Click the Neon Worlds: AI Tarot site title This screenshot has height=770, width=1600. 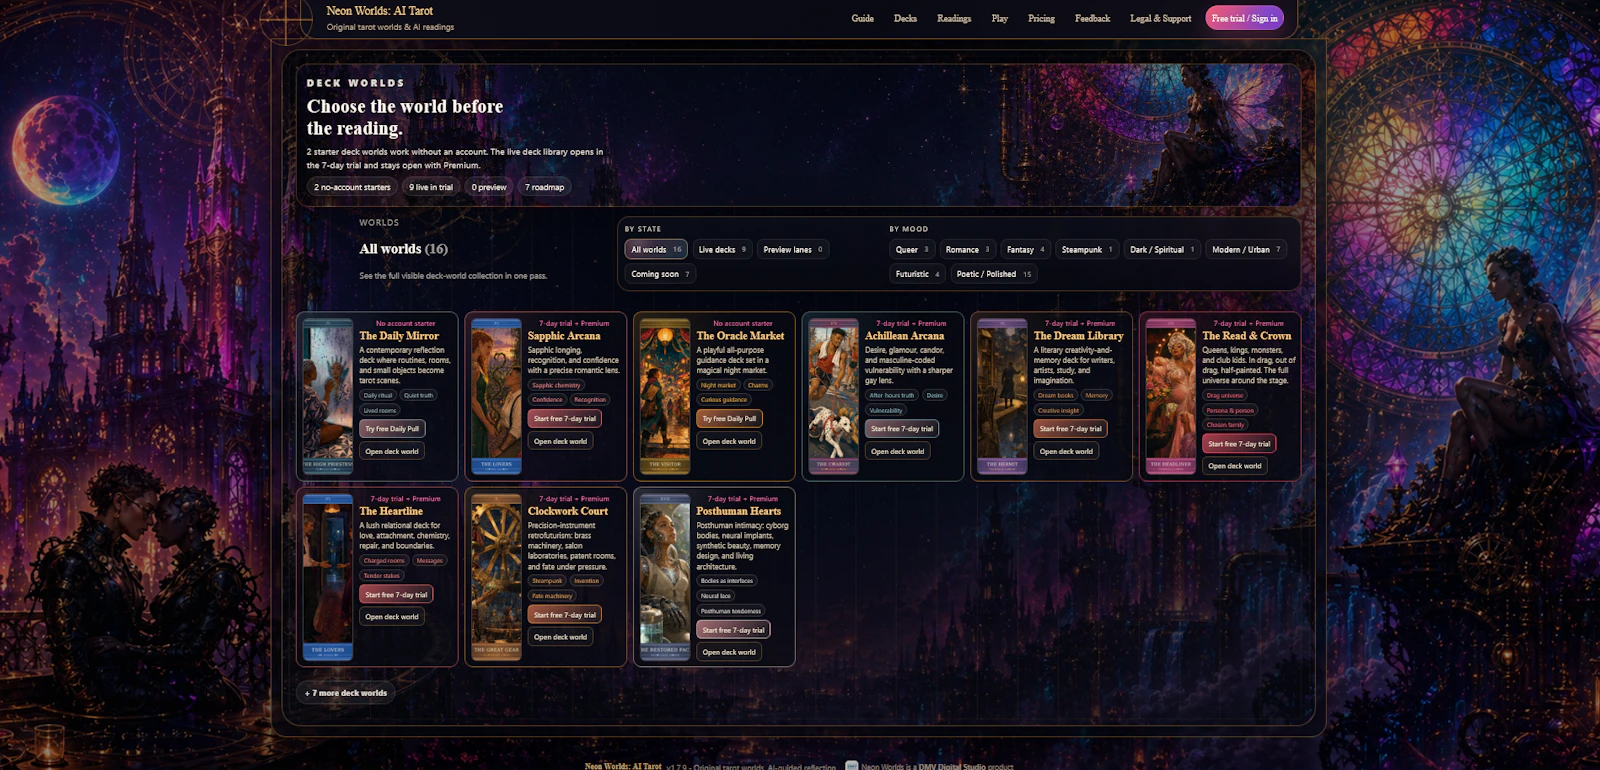(x=379, y=11)
